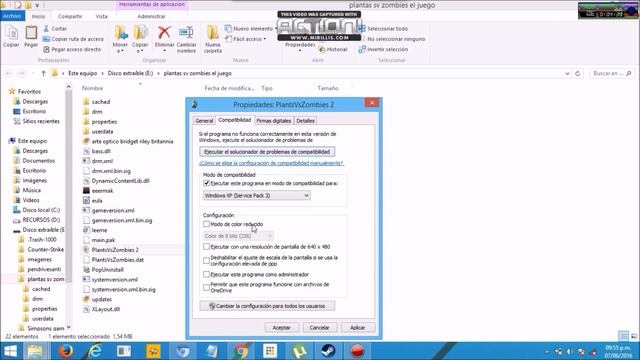This screenshot has width=640, height=360.
Task: Sort by the Nombre column header
Action: (92, 88)
